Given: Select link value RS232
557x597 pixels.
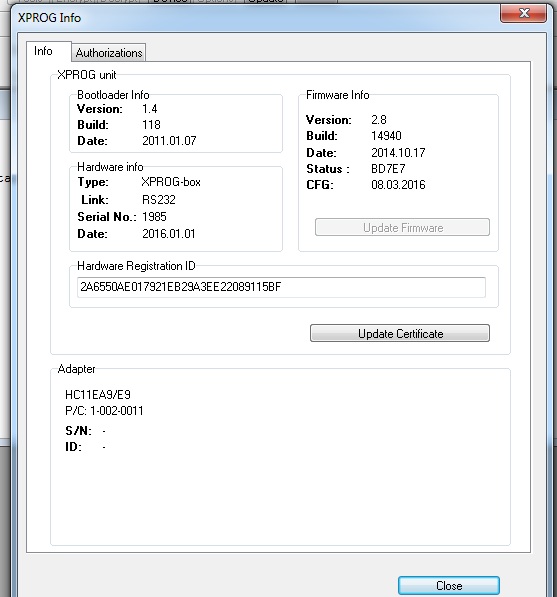Looking at the screenshot, I should pos(159,200).
